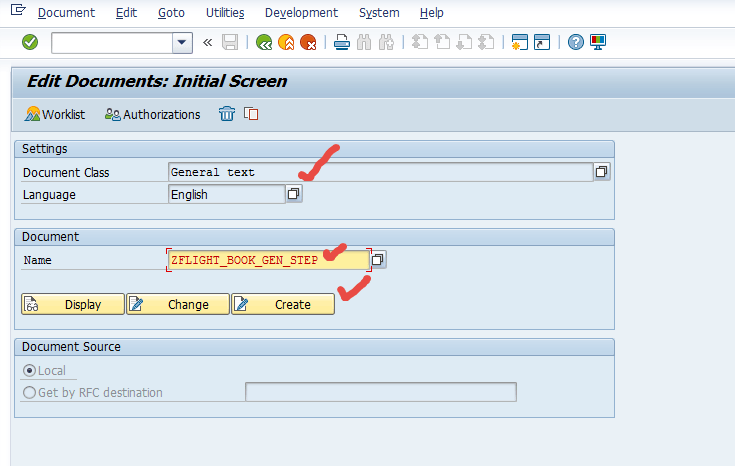Open the Edit menu

pyautogui.click(x=126, y=13)
